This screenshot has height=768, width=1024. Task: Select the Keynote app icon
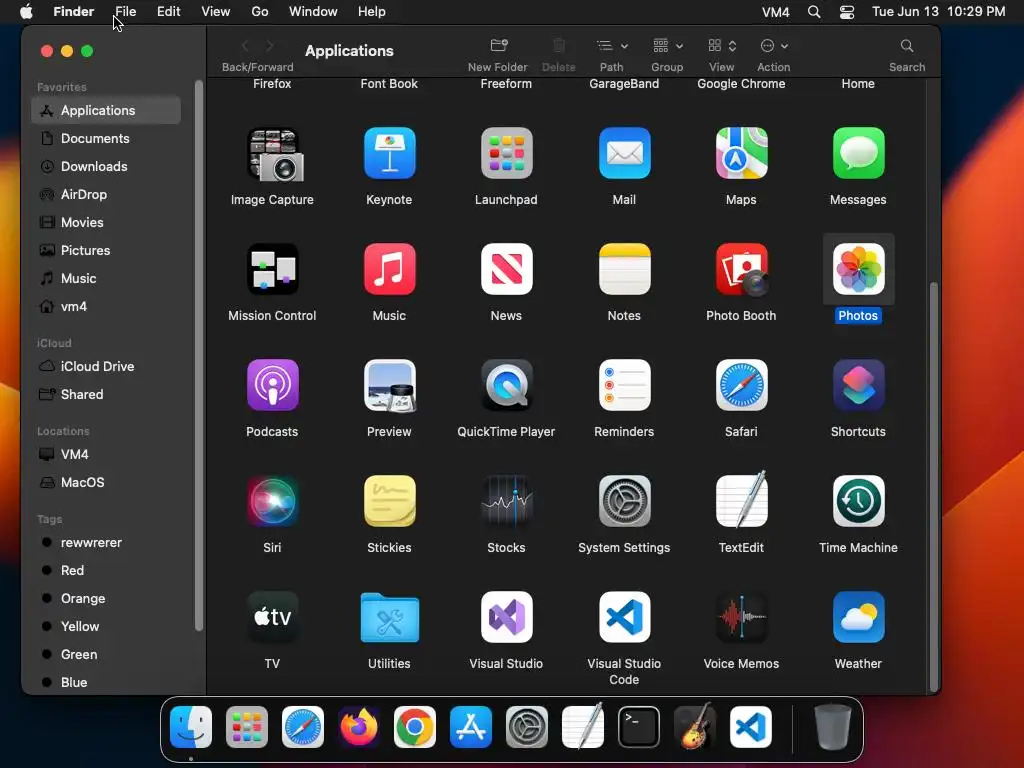point(390,153)
